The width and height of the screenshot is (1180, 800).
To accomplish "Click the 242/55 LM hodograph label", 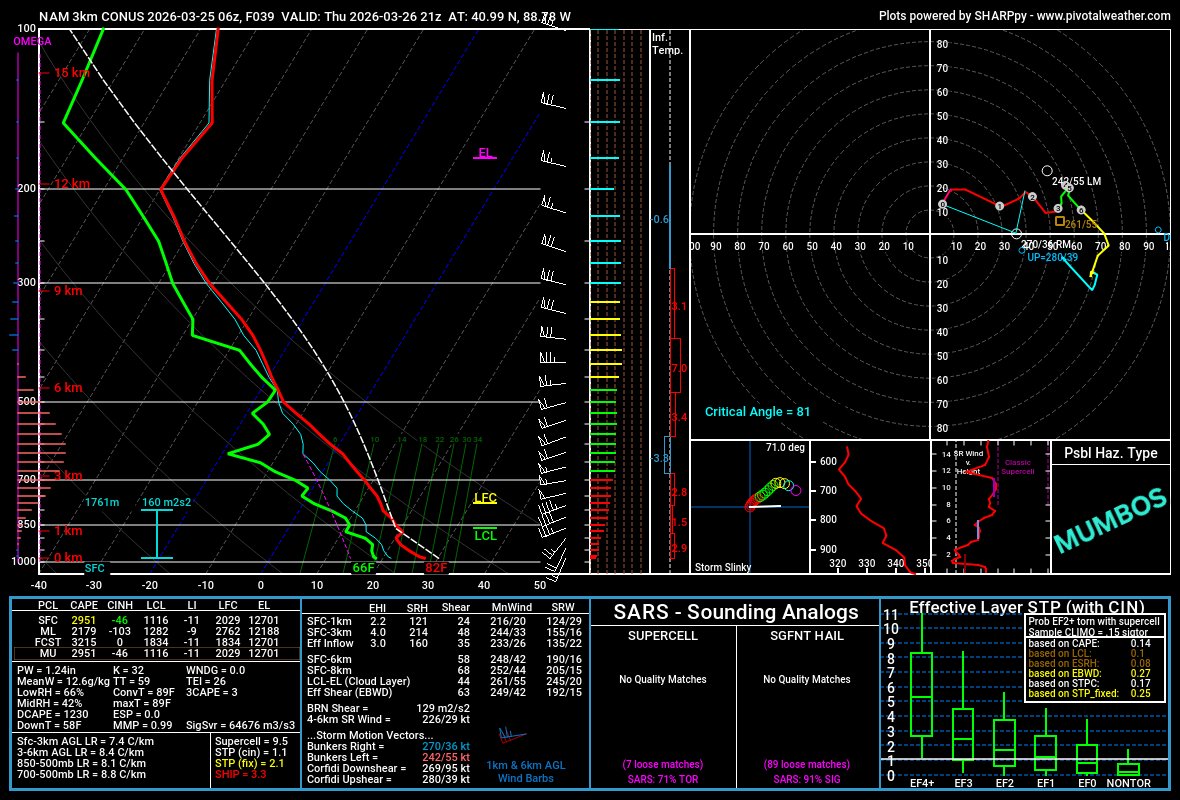I will 1076,181.
